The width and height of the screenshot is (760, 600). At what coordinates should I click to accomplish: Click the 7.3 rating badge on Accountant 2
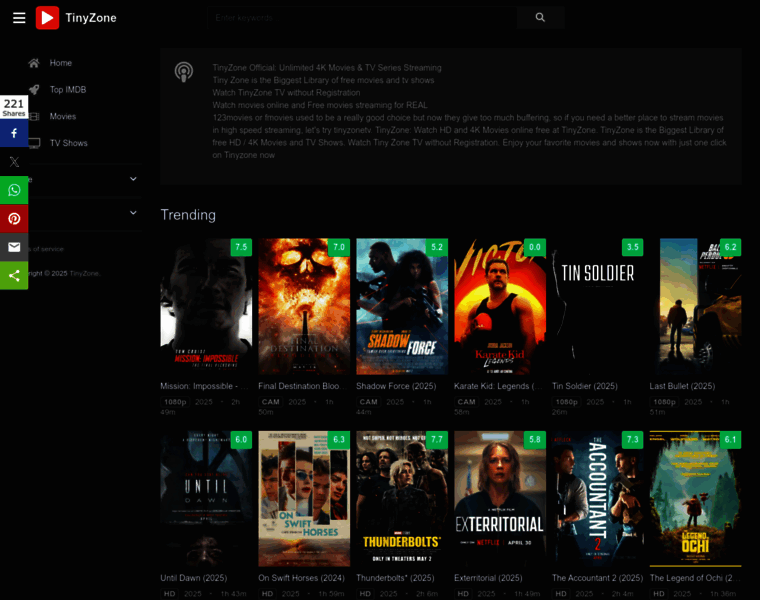tap(633, 440)
